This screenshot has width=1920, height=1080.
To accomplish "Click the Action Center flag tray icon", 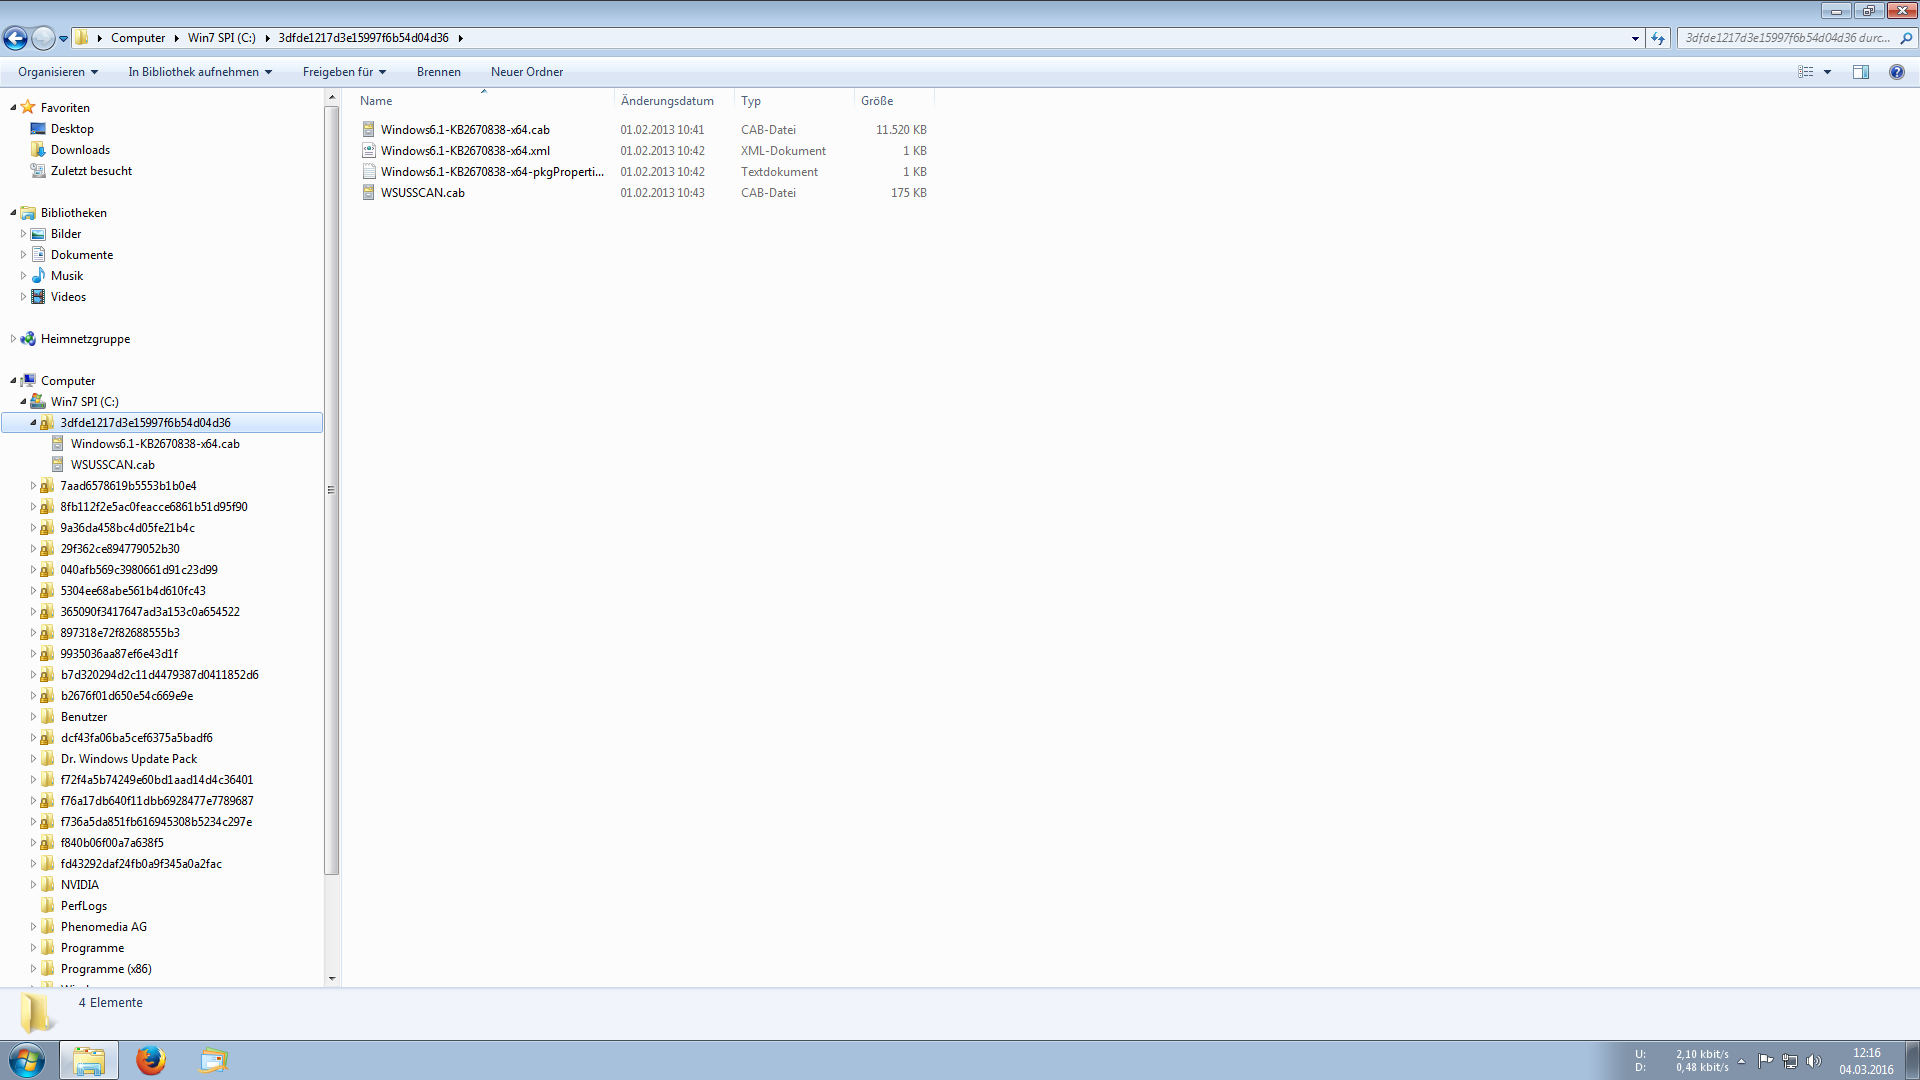I will click(x=1765, y=1061).
